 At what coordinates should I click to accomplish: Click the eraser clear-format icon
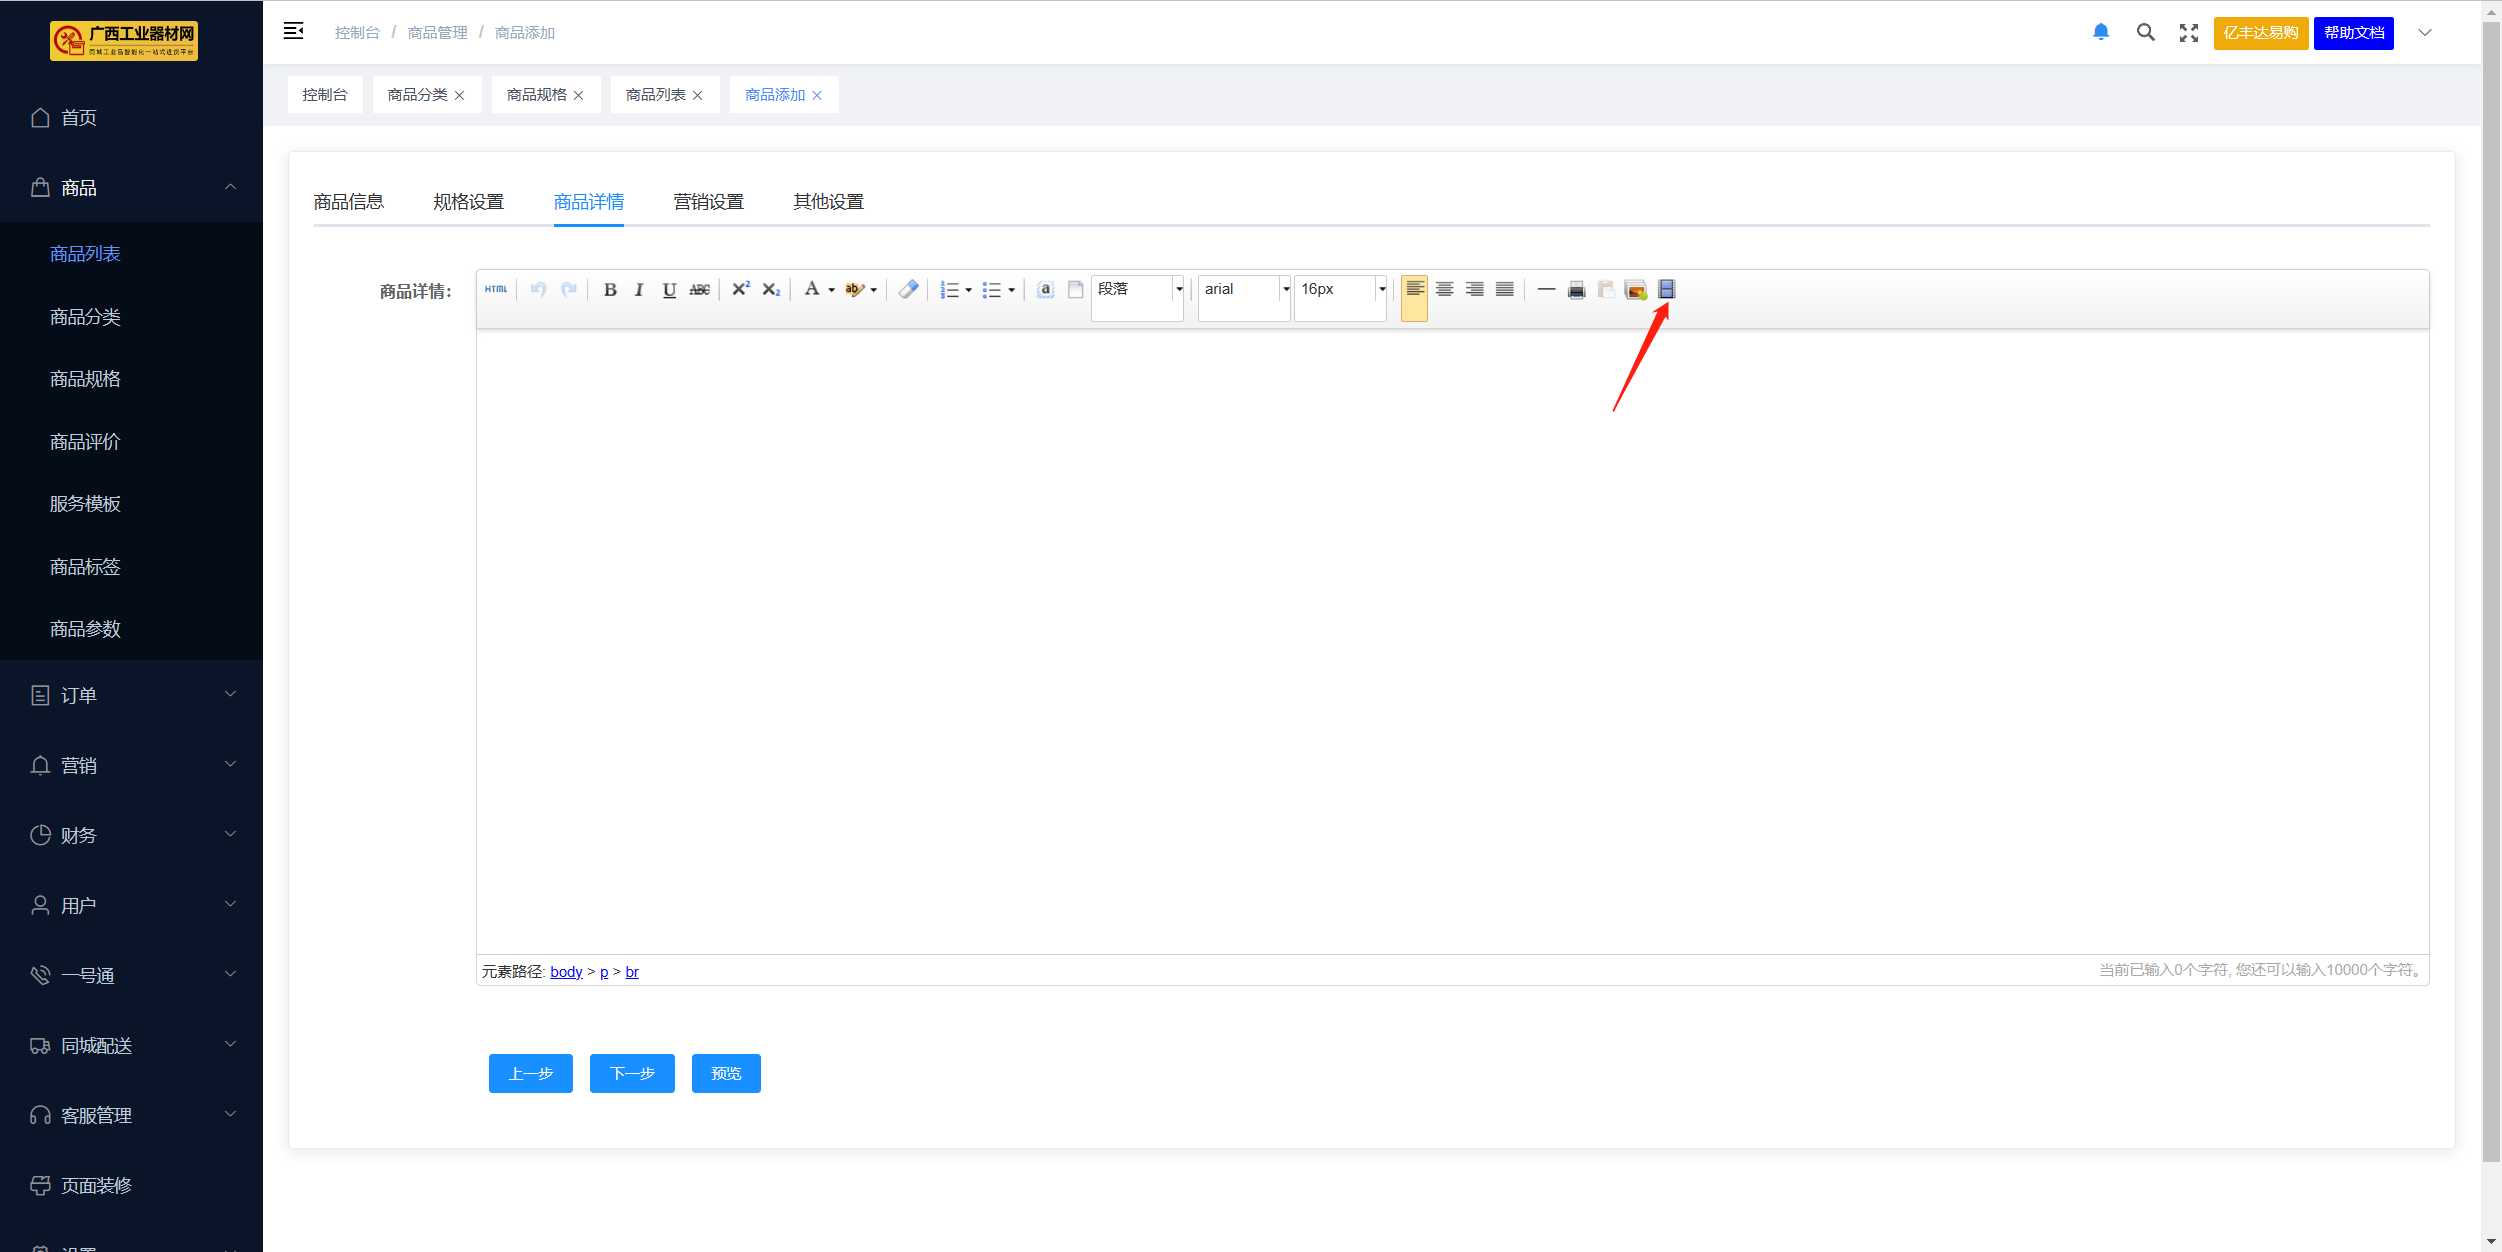tap(908, 290)
